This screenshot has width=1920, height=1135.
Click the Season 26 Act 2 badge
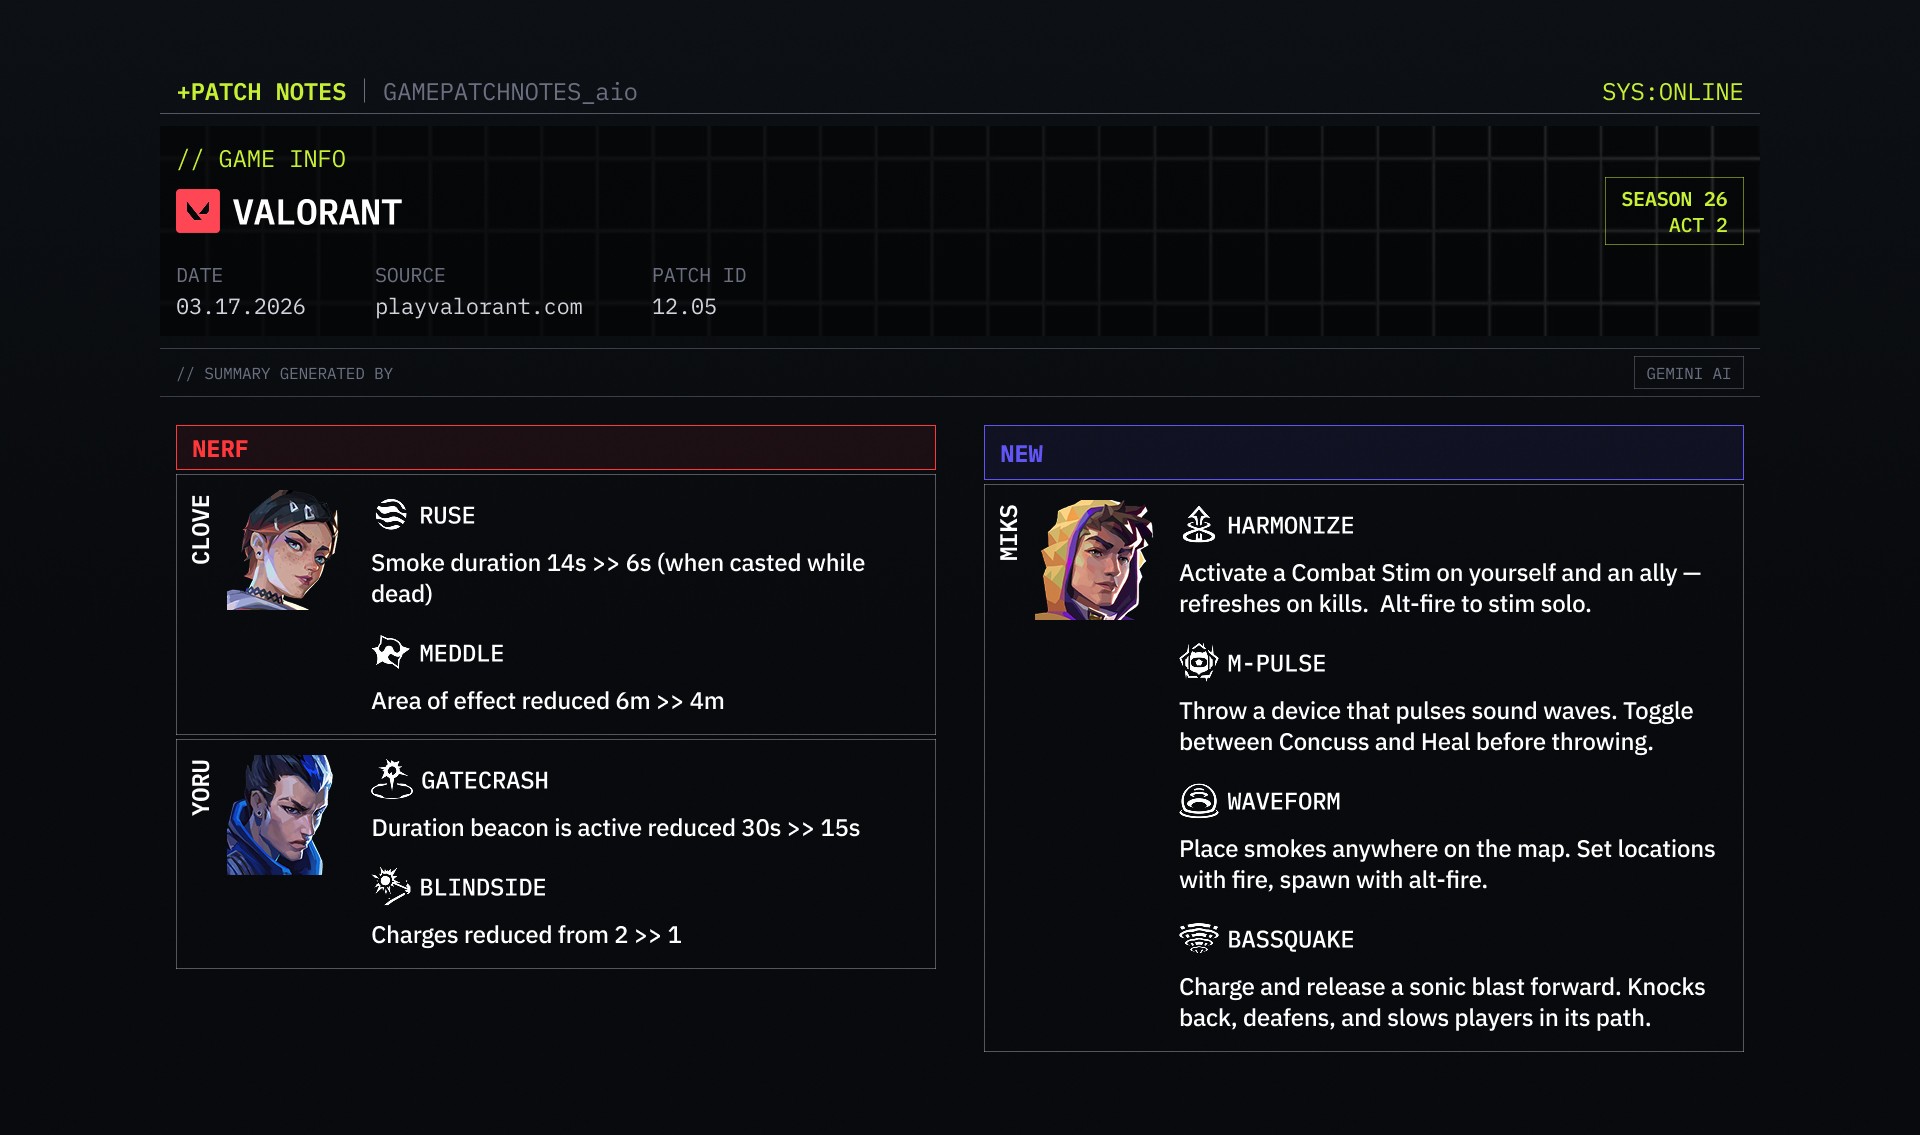pos(1673,211)
